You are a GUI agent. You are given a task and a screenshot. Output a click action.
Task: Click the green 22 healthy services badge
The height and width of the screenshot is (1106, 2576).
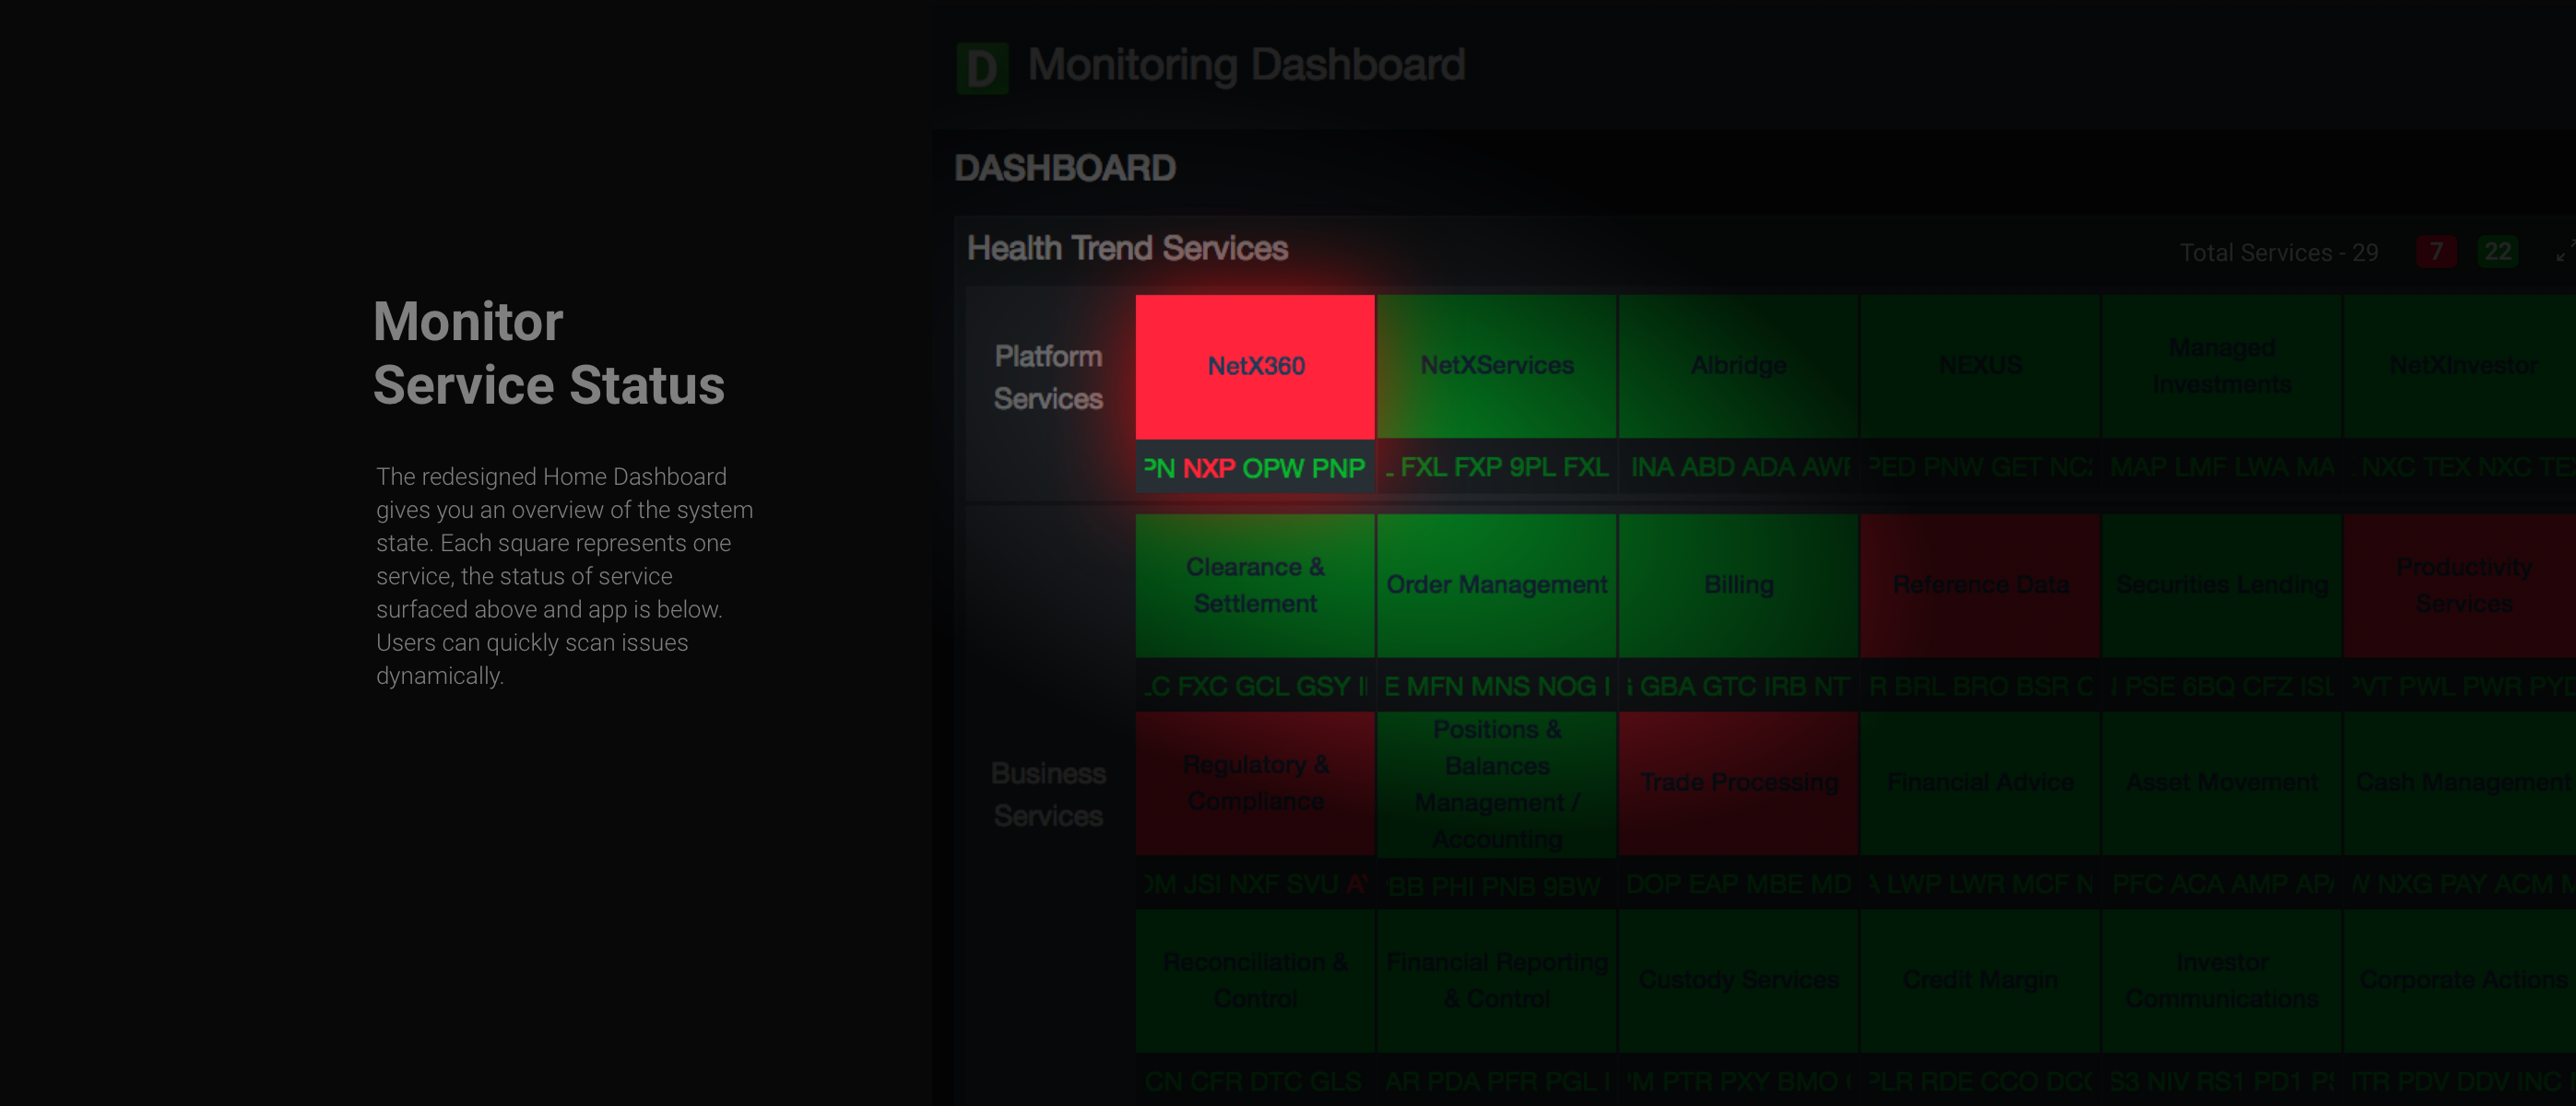2497,252
